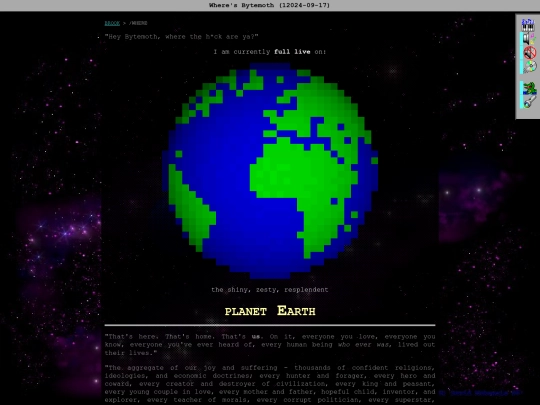This screenshot has width=540, height=405.
Task: Click the piano keyboard music icon
Action: coord(528,25)
